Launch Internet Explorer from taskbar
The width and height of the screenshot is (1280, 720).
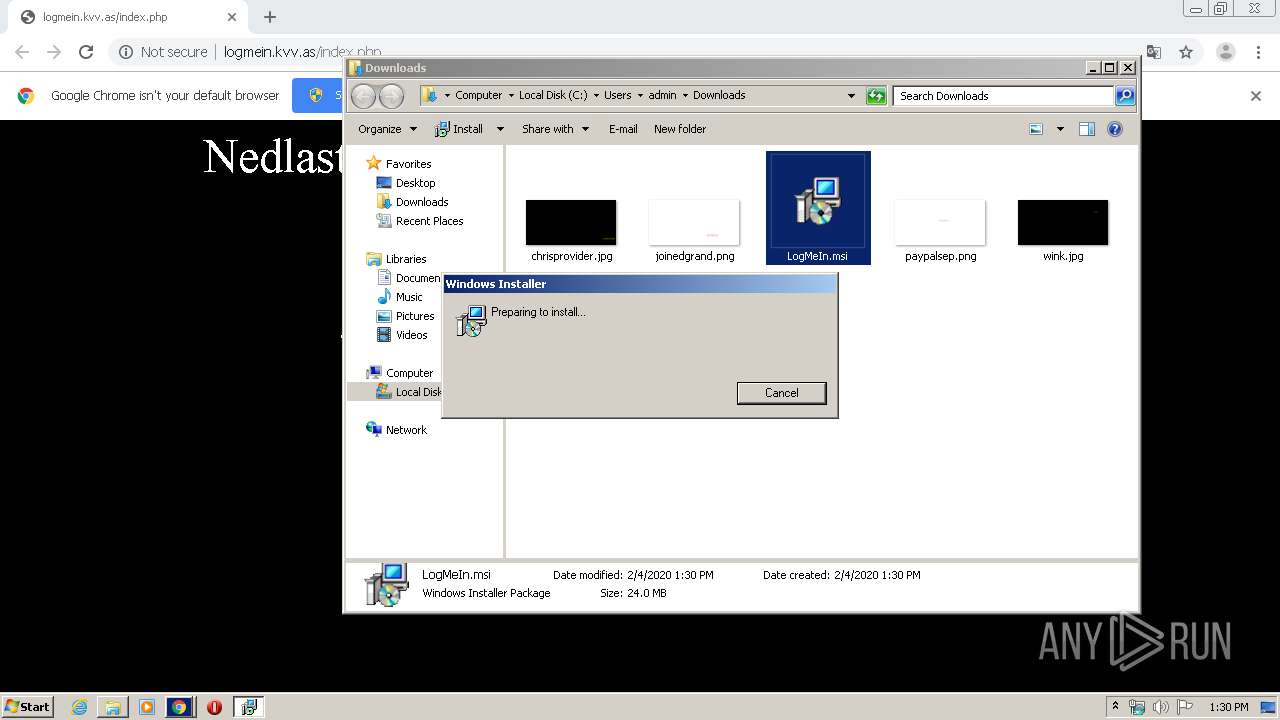[x=80, y=707]
